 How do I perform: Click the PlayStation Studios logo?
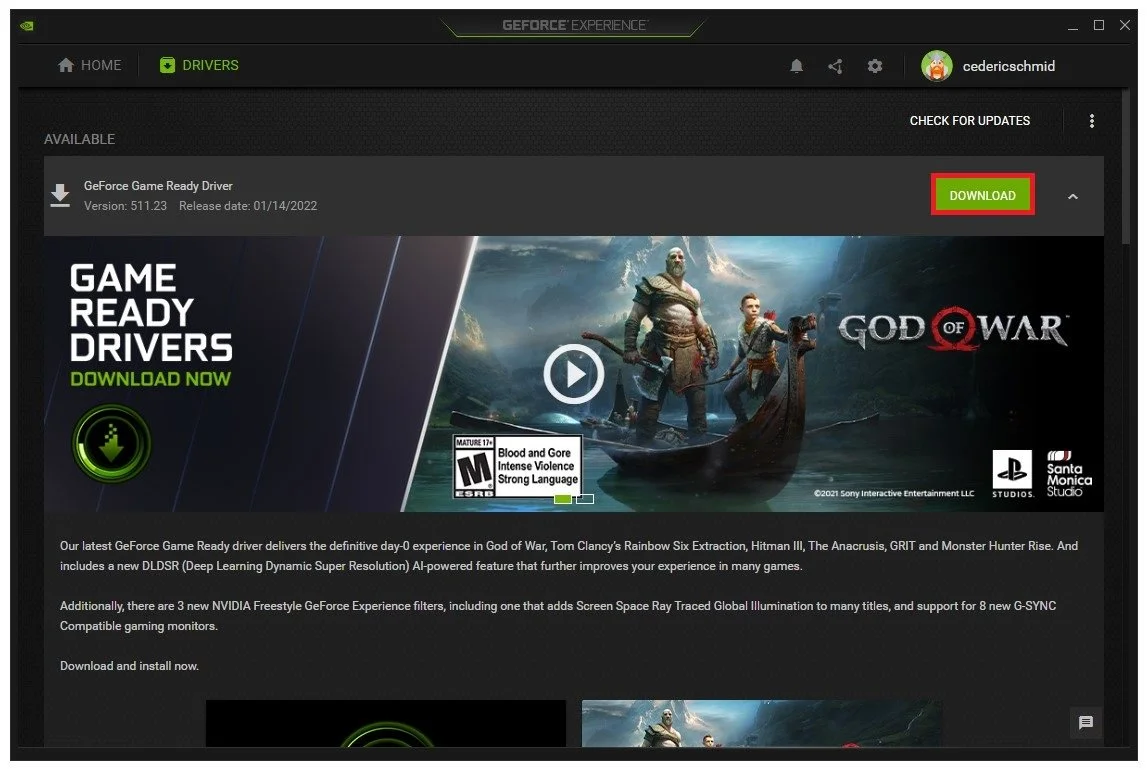[x=1012, y=474]
